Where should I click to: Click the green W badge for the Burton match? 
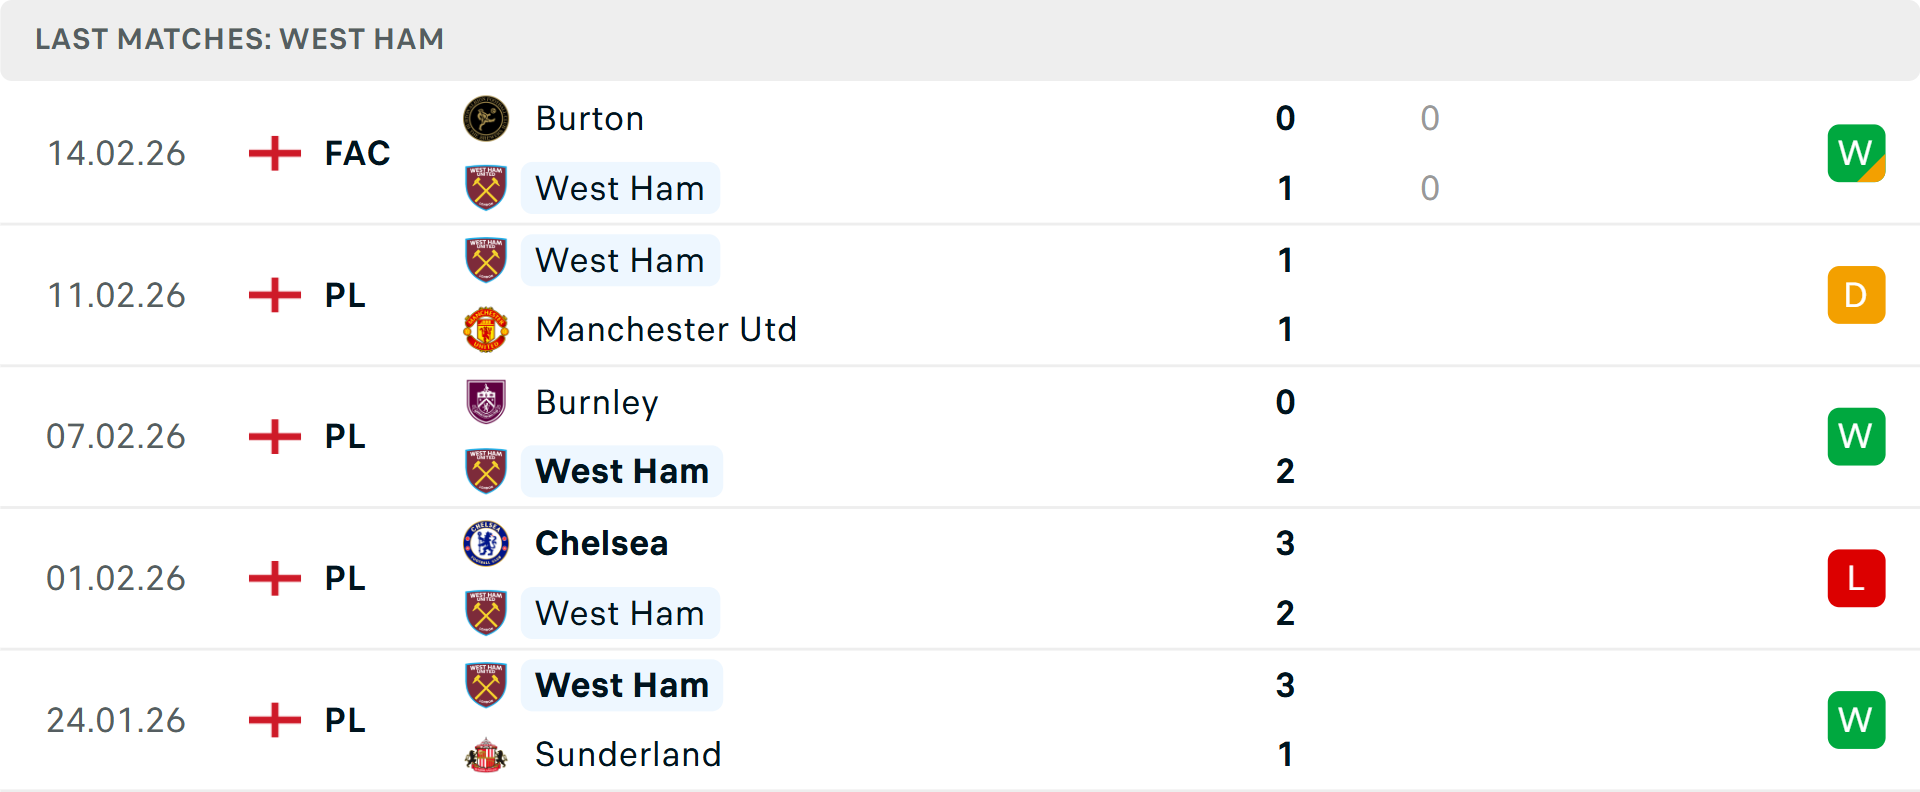pyautogui.click(x=1856, y=153)
